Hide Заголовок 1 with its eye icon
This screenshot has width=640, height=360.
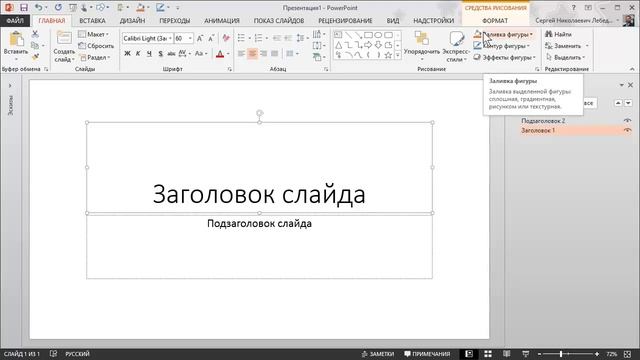[627, 130]
